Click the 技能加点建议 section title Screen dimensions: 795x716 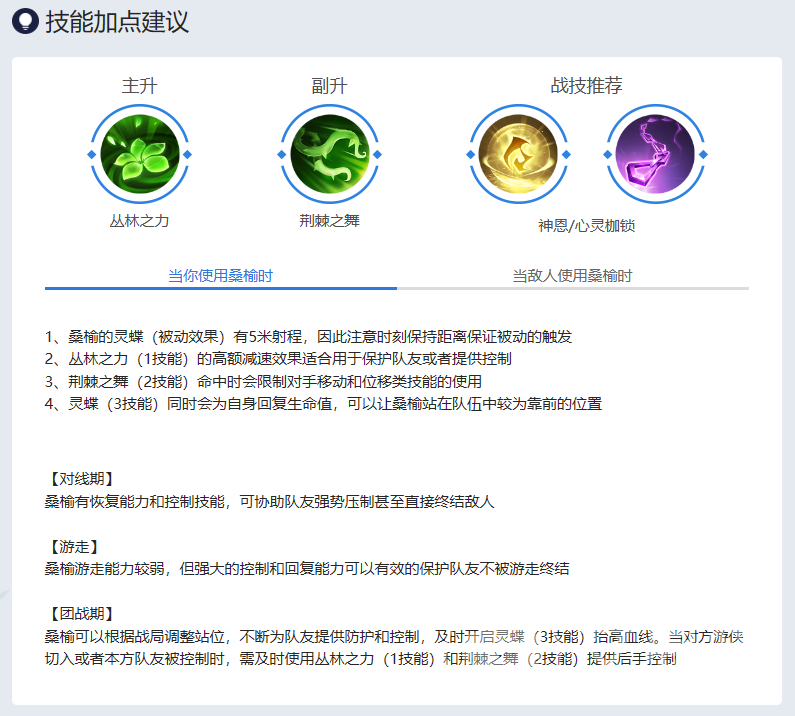coord(117,22)
